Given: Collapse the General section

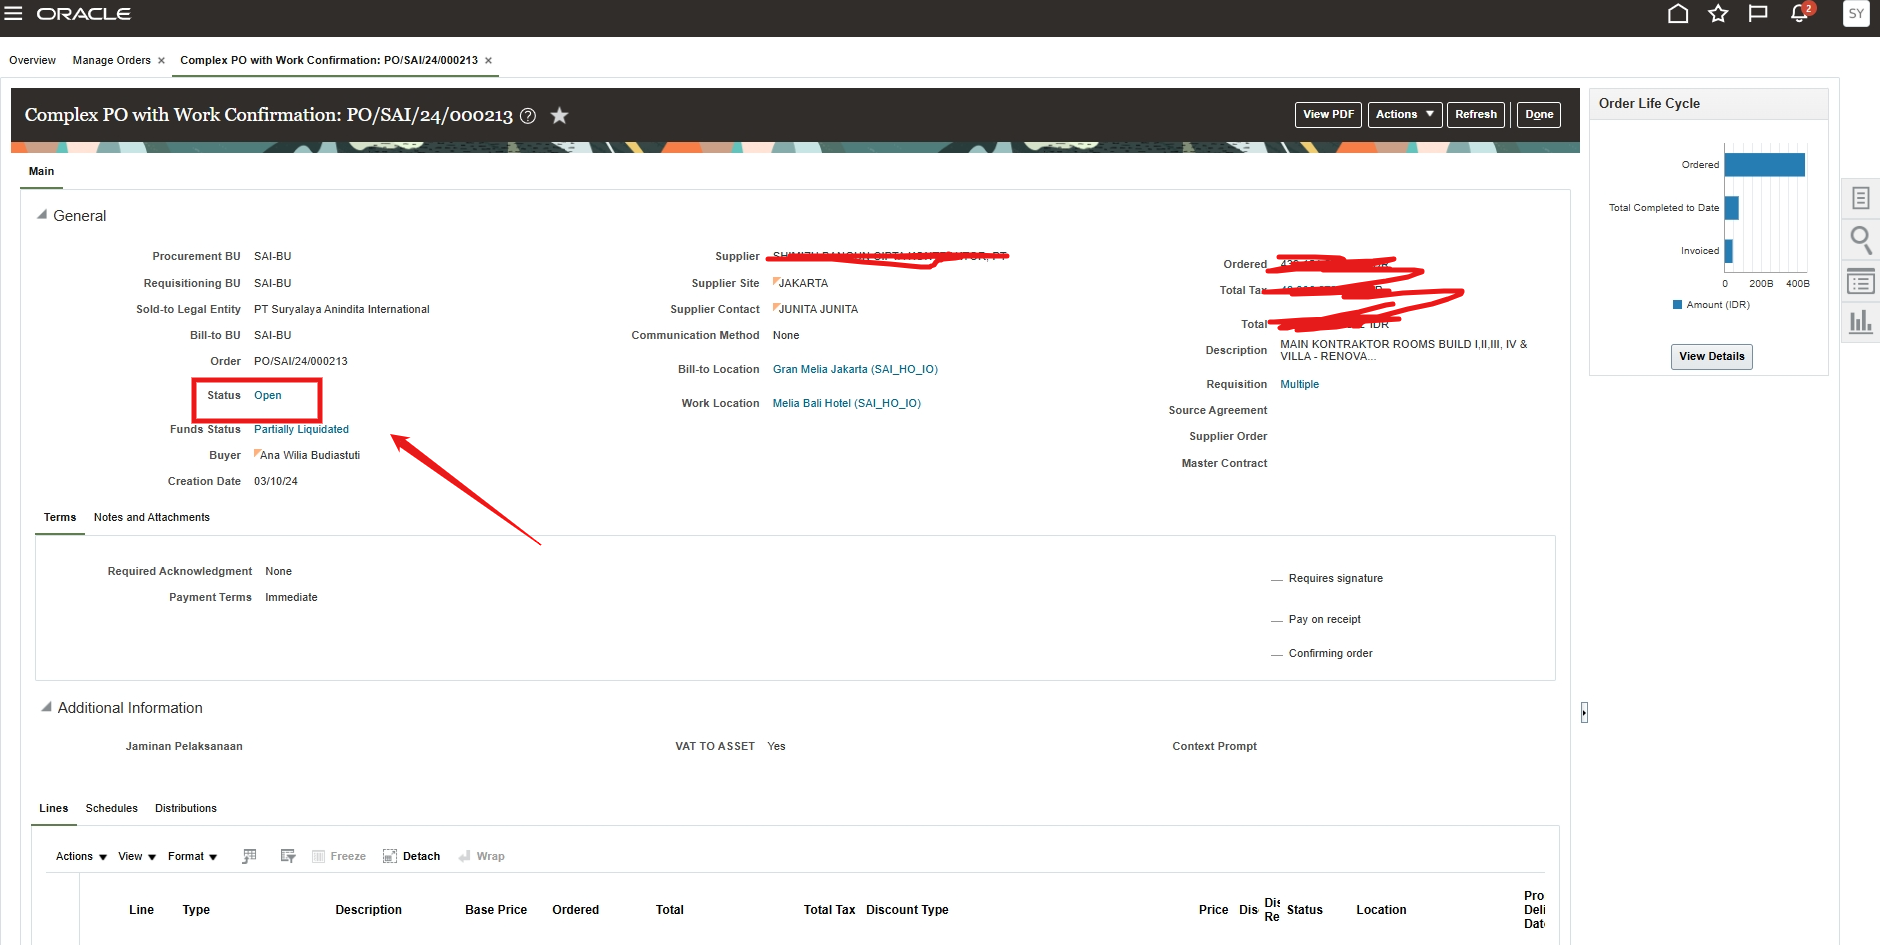Looking at the screenshot, I should 42,215.
